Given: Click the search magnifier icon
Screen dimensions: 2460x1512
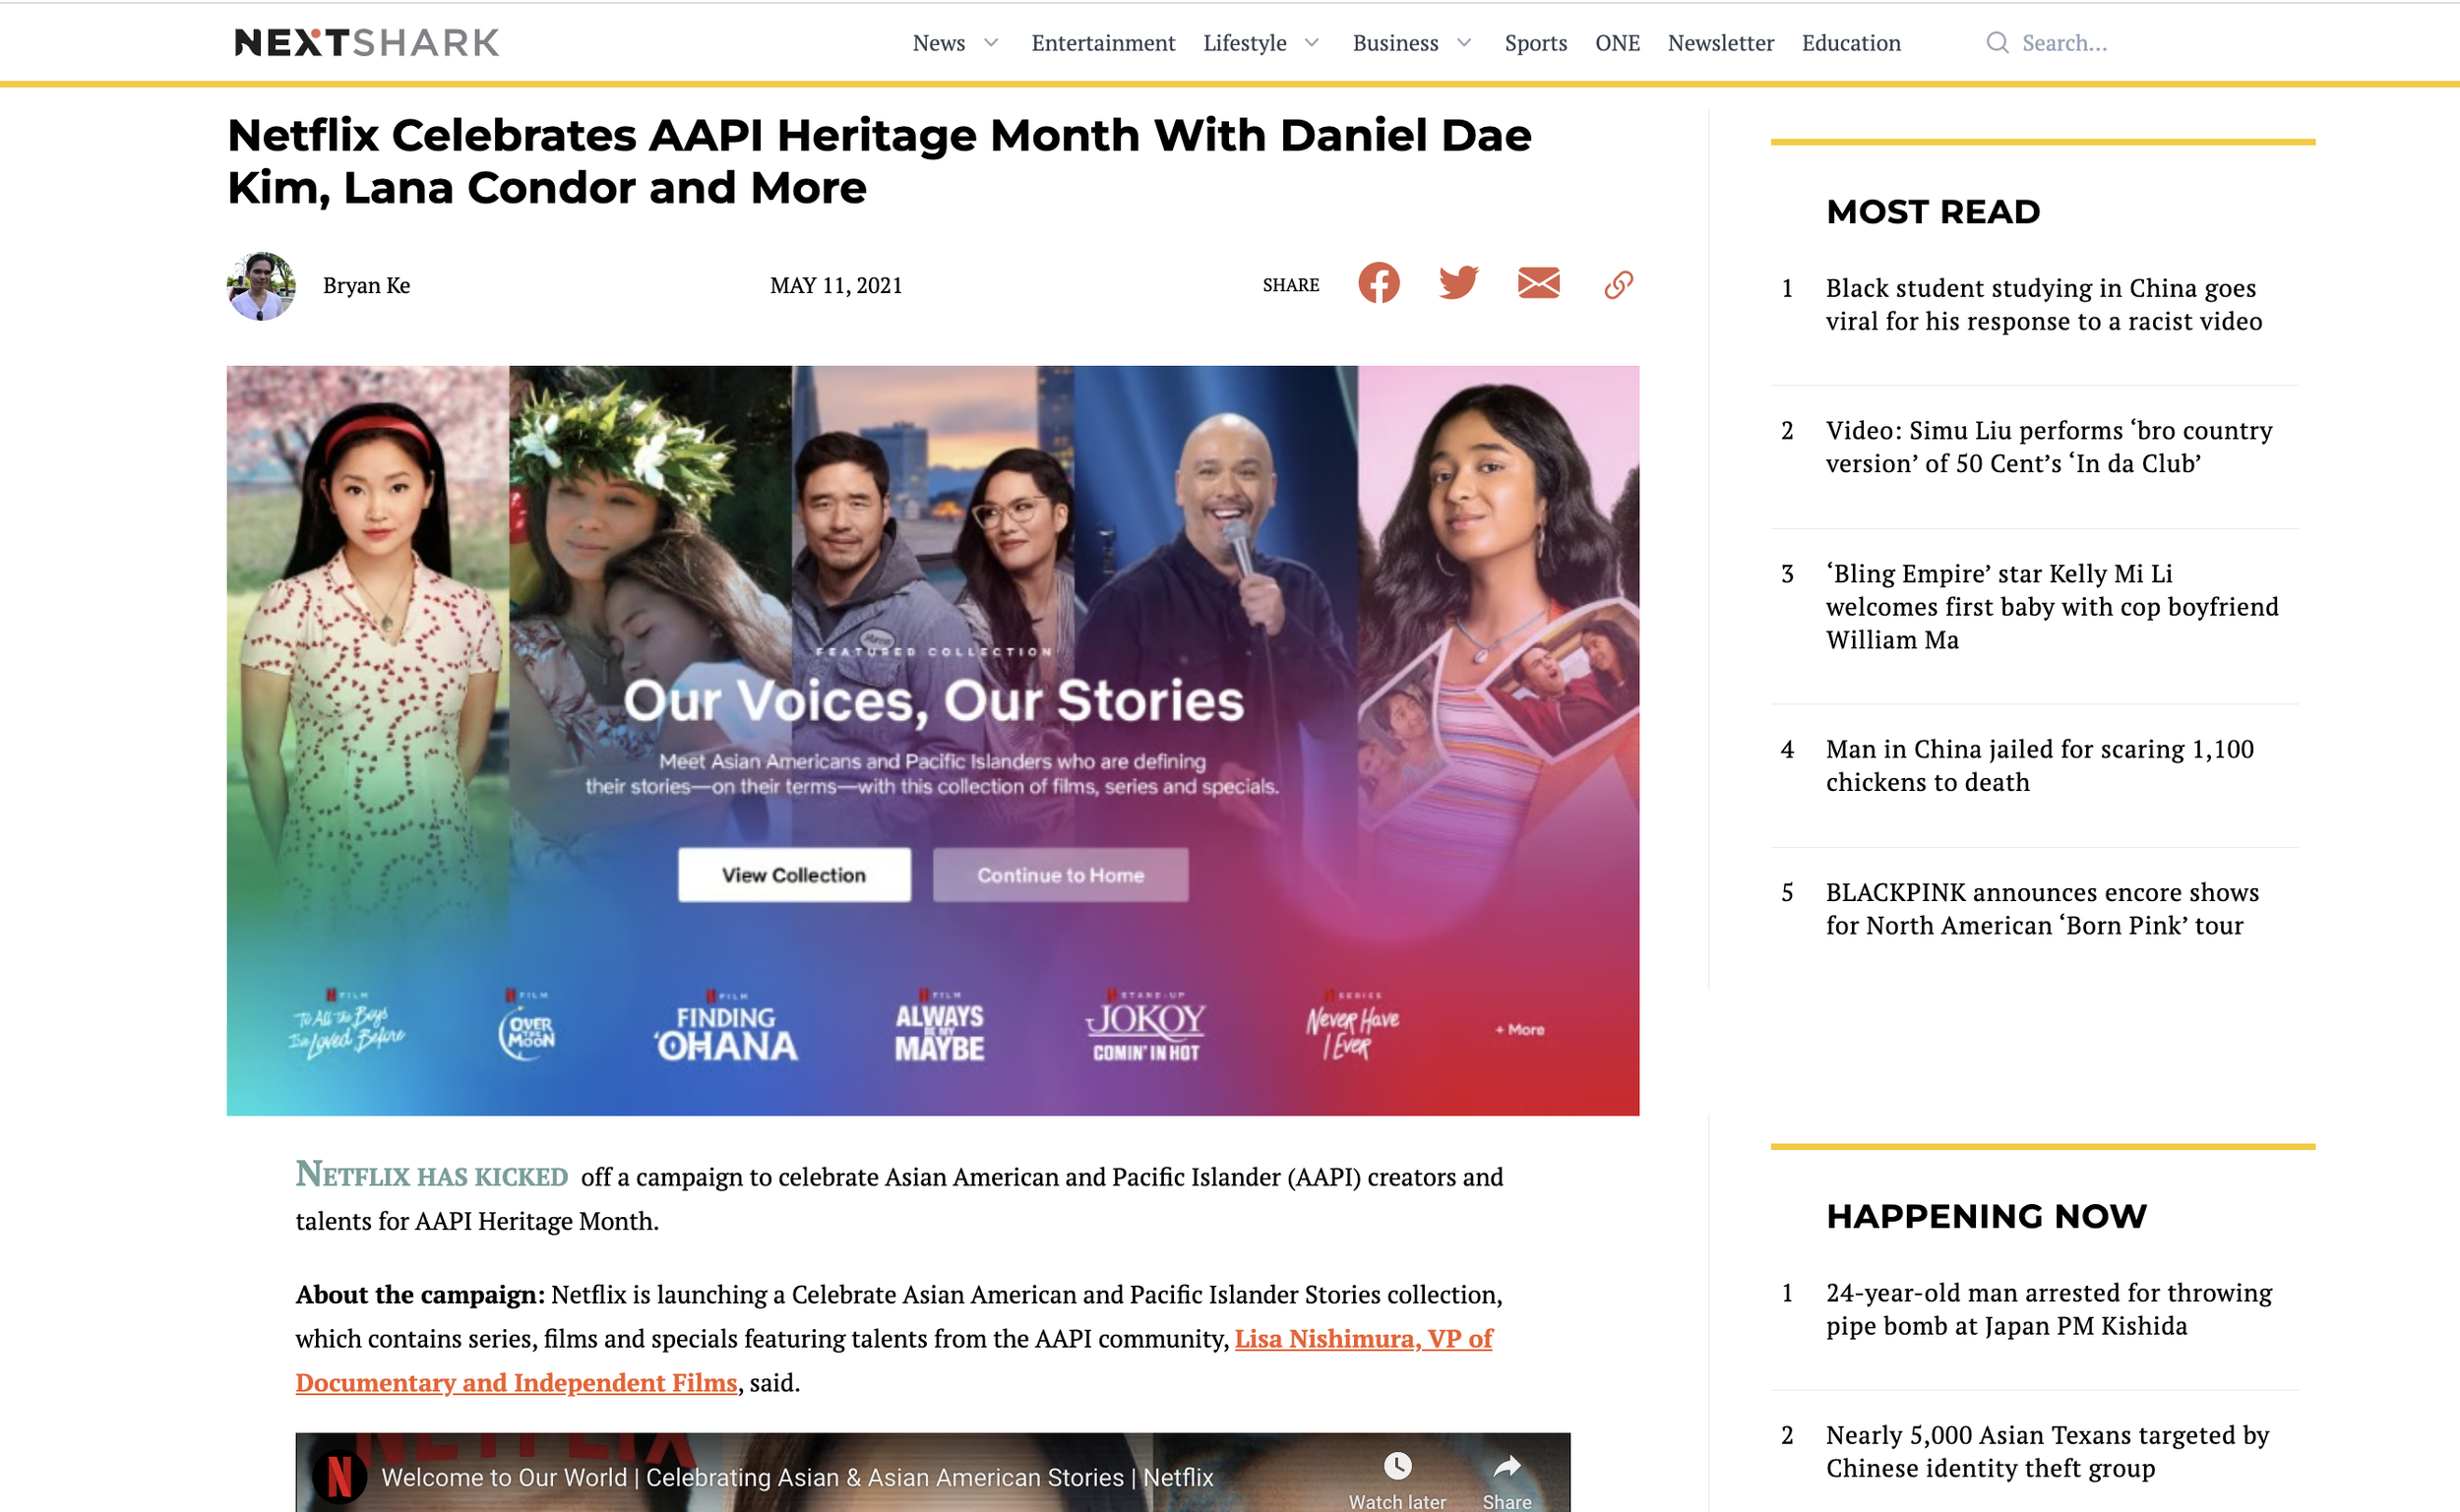Looking at the screenshot, I should point(1997,43).
